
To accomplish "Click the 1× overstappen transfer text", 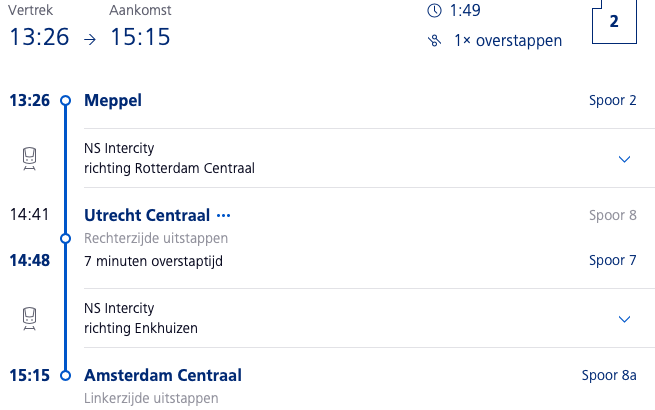I will tap(508, 41).
